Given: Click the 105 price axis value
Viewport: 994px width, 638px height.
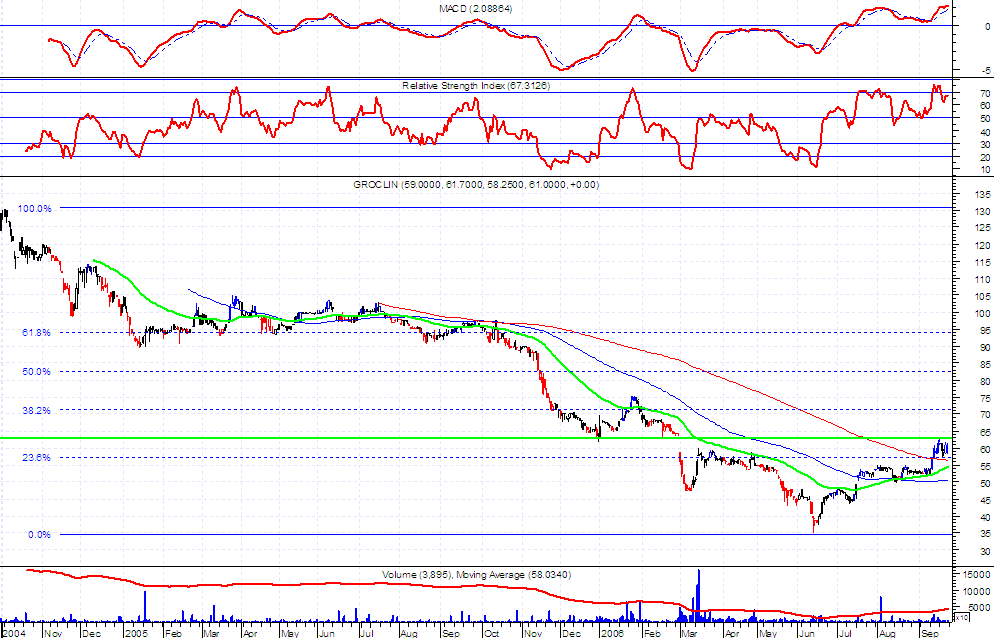Looking at the screenshot, I should 984,296.
